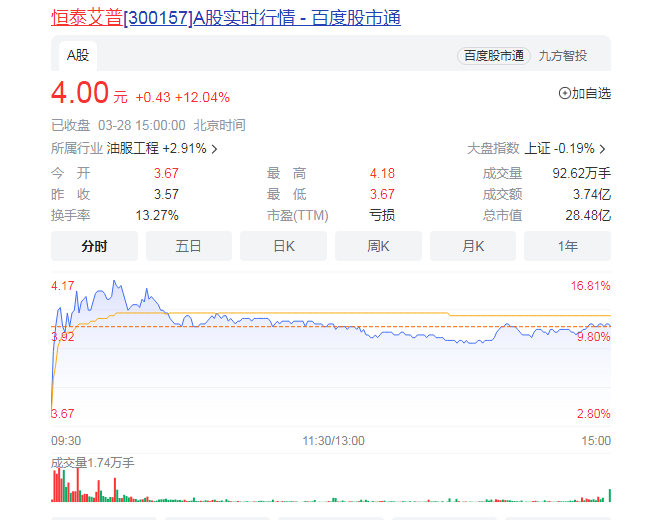The image size is (652, 520).
Task: Click the 总市值 28.48亿 value
Action: click(588, 215)
